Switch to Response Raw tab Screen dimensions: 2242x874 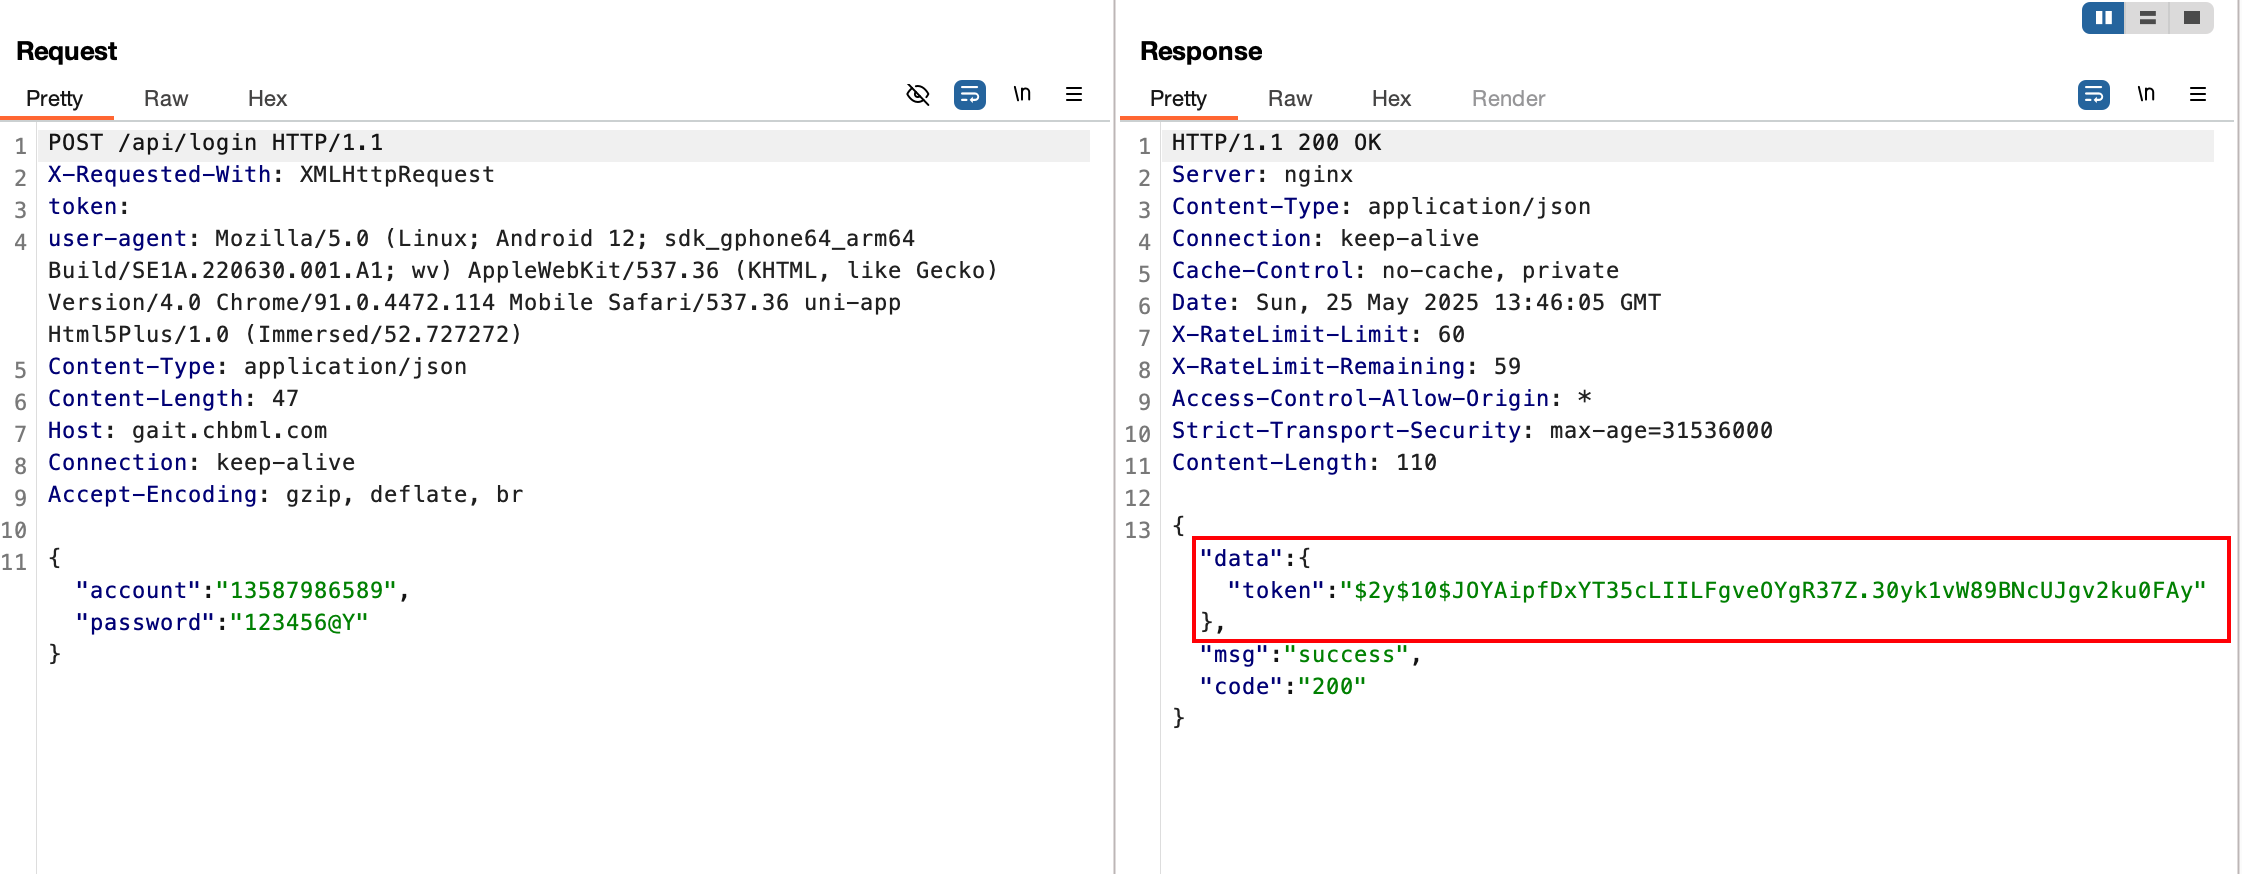tap(1290, 98)
